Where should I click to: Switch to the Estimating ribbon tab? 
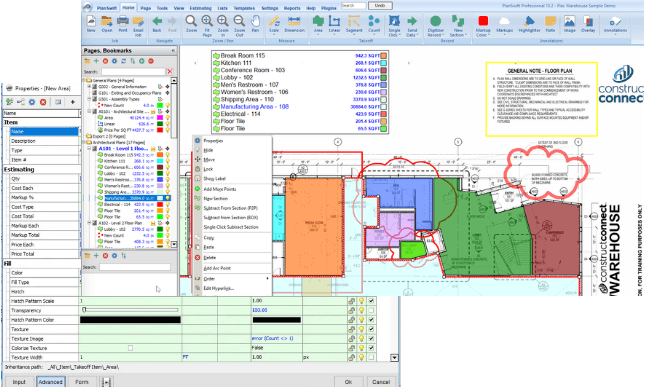tap(201, 8)
